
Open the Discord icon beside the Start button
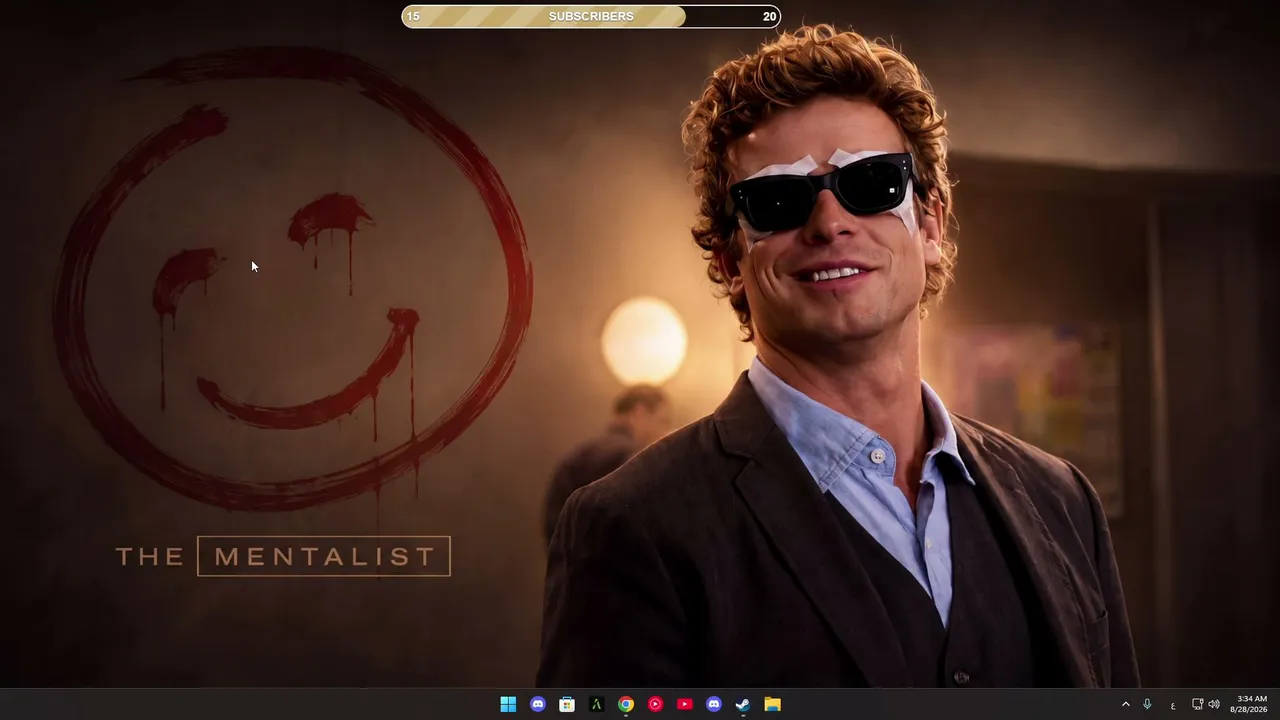pos(538,704)
